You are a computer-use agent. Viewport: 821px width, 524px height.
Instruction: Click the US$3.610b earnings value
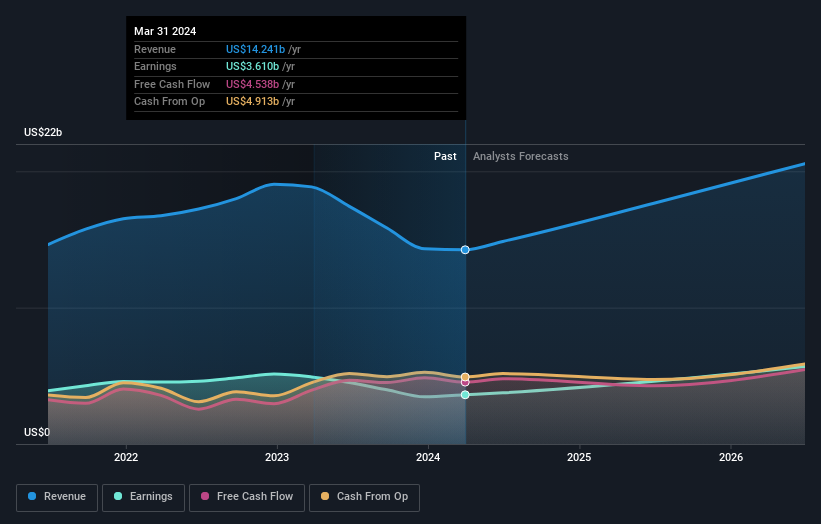coord(252,66)
